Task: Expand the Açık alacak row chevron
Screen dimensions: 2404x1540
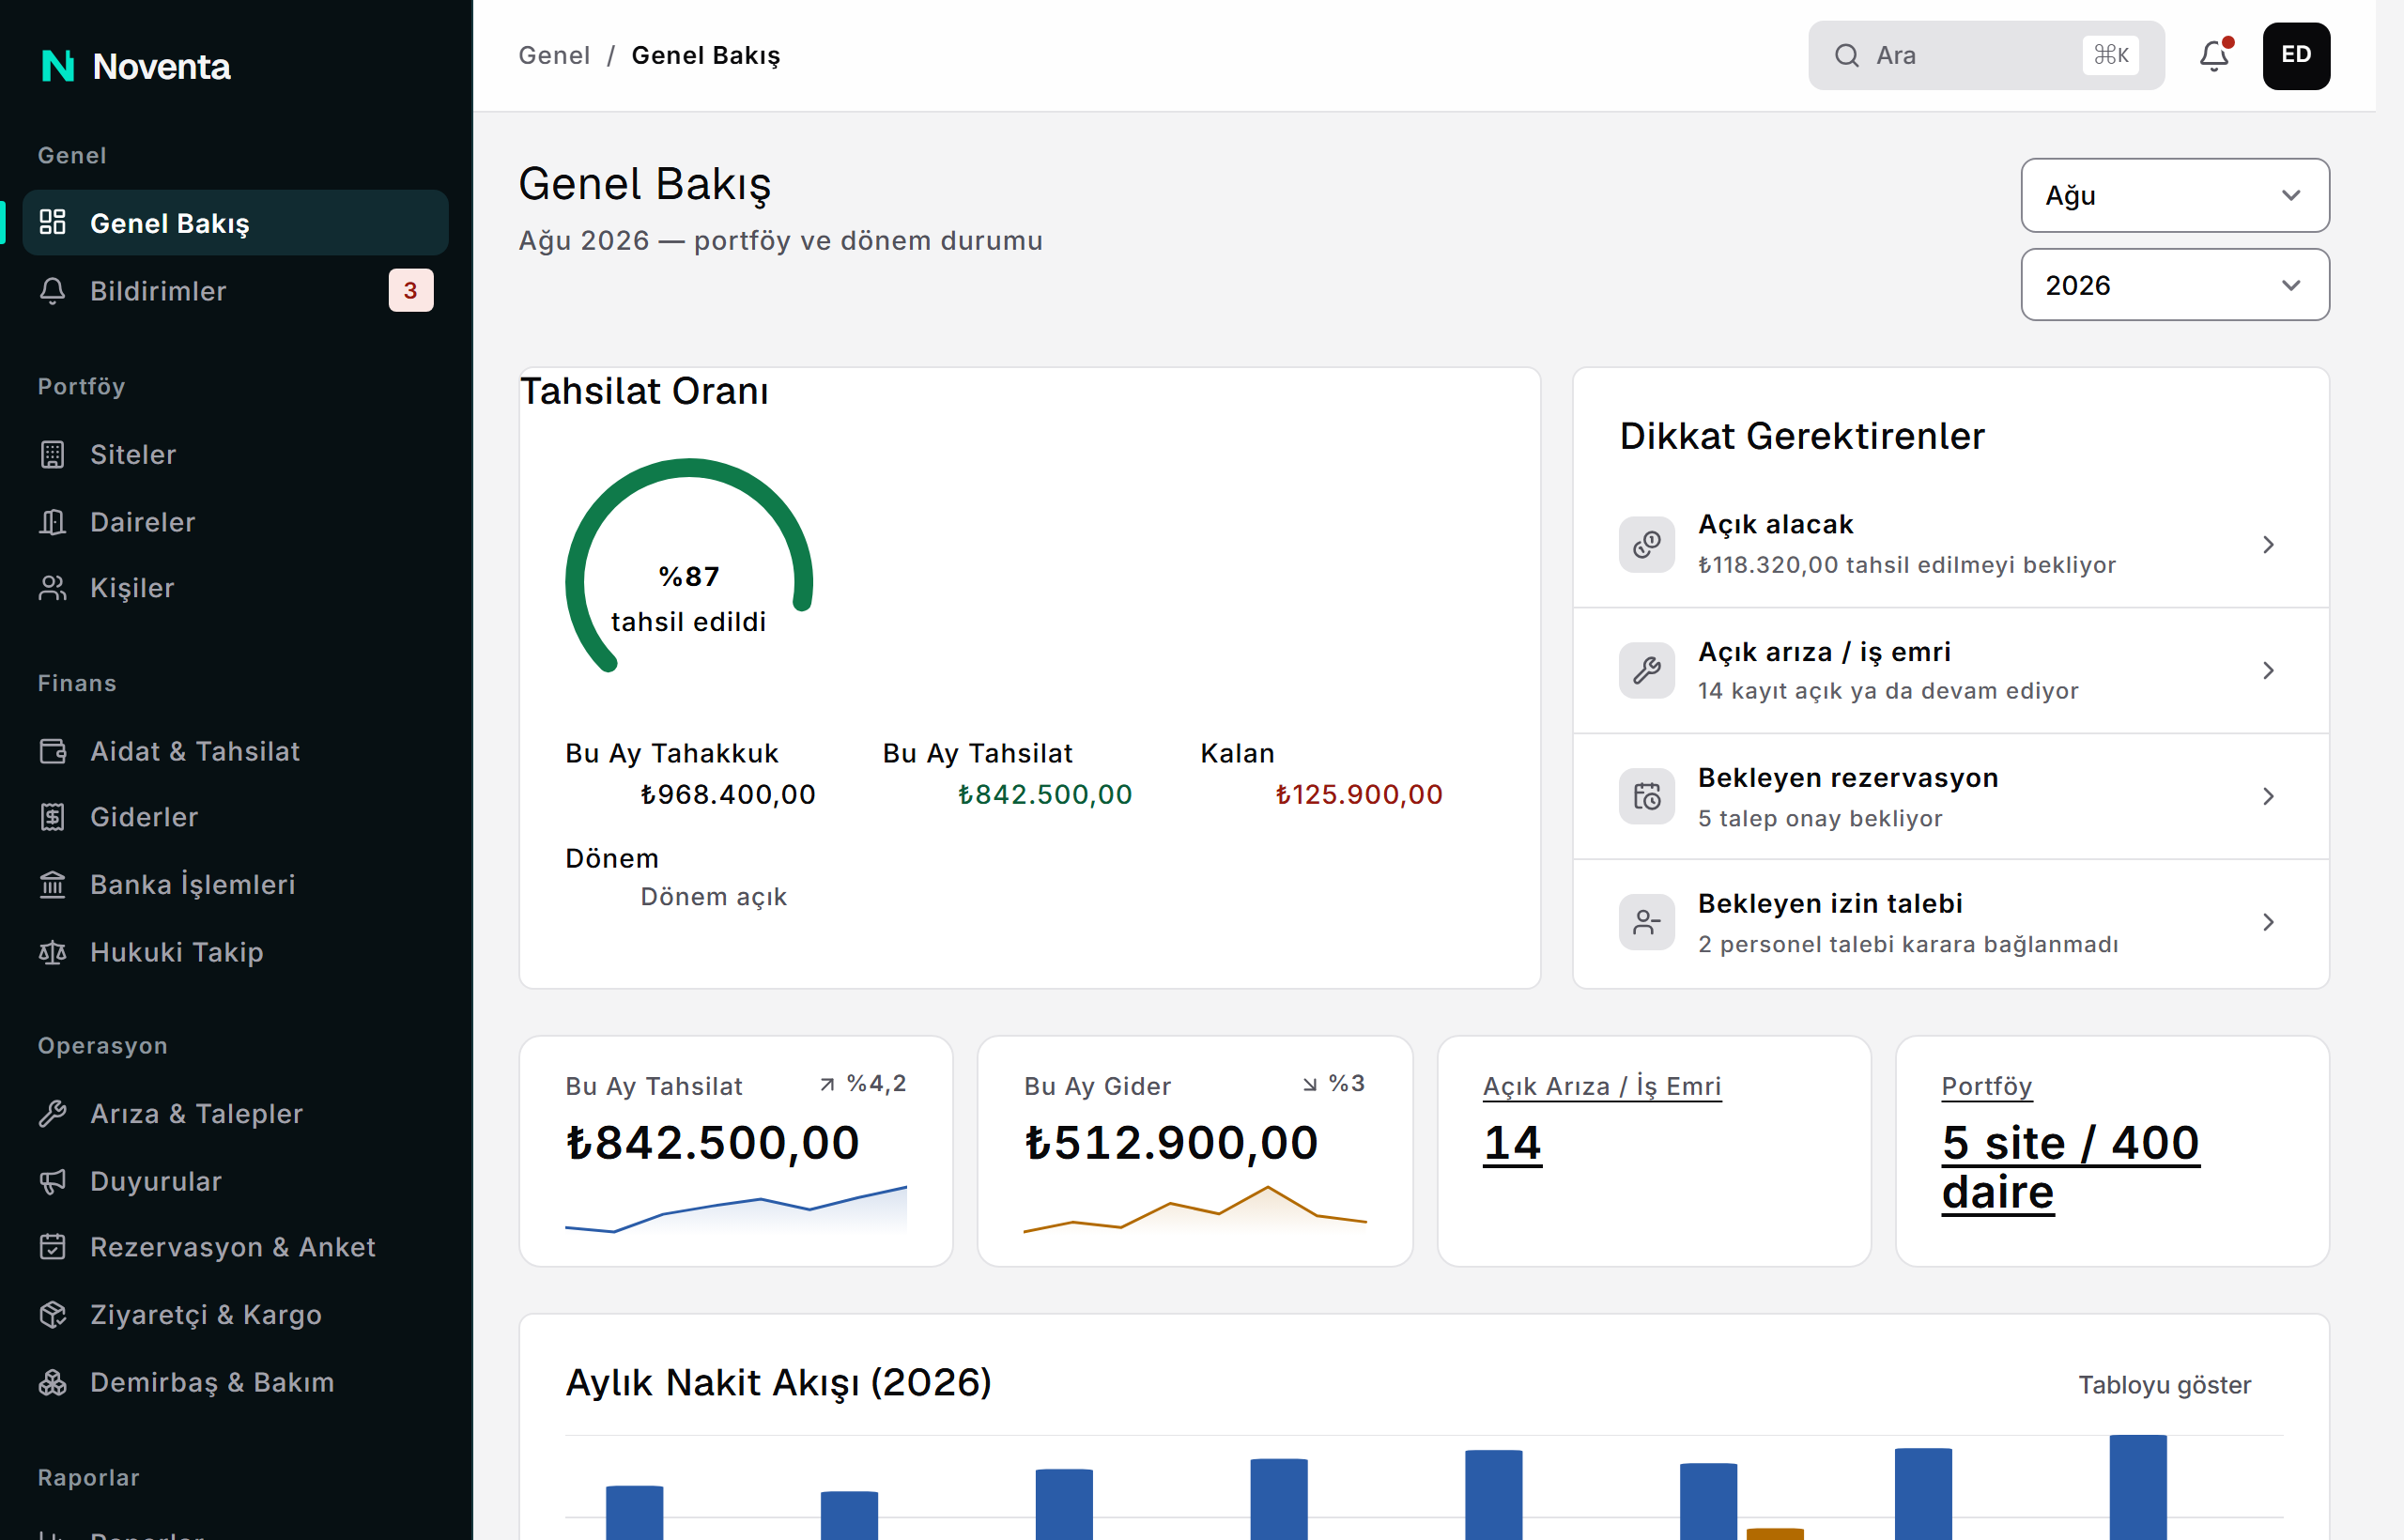Action: tap(2268, 544)
